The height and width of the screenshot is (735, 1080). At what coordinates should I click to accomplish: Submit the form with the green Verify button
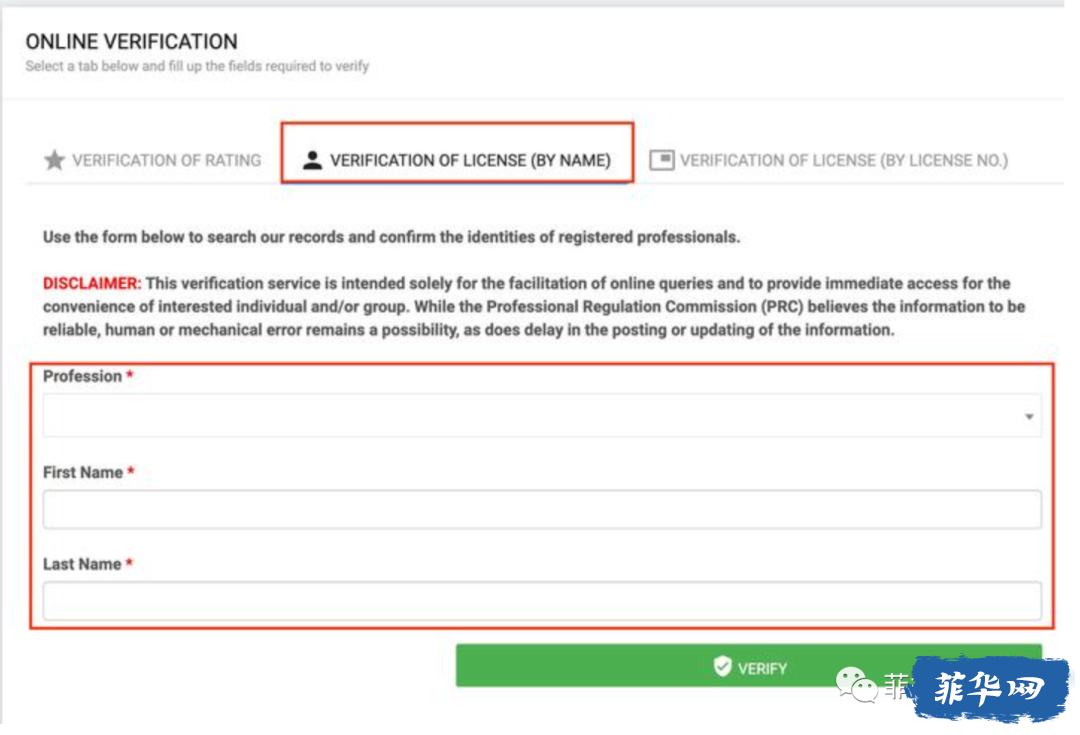point(749,665)
